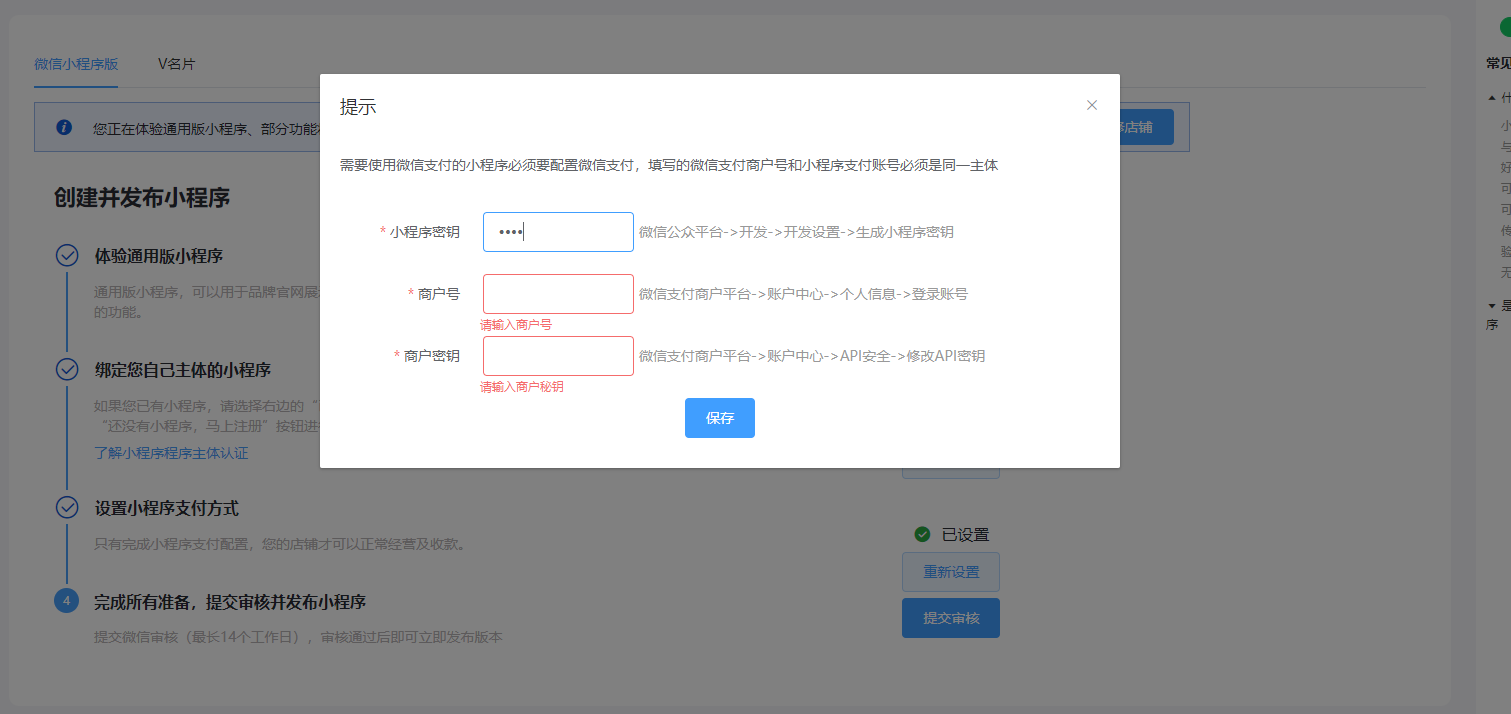Click step 4 circle icon
Image resolution: width=1511 pixels, height=714 pixels.
point(67,601)
